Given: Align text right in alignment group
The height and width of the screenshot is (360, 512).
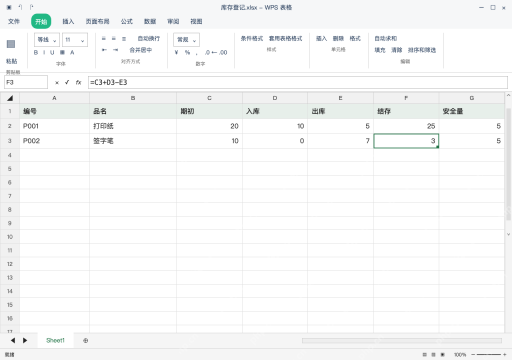Looking at the screenshot, I should (124, 39).
